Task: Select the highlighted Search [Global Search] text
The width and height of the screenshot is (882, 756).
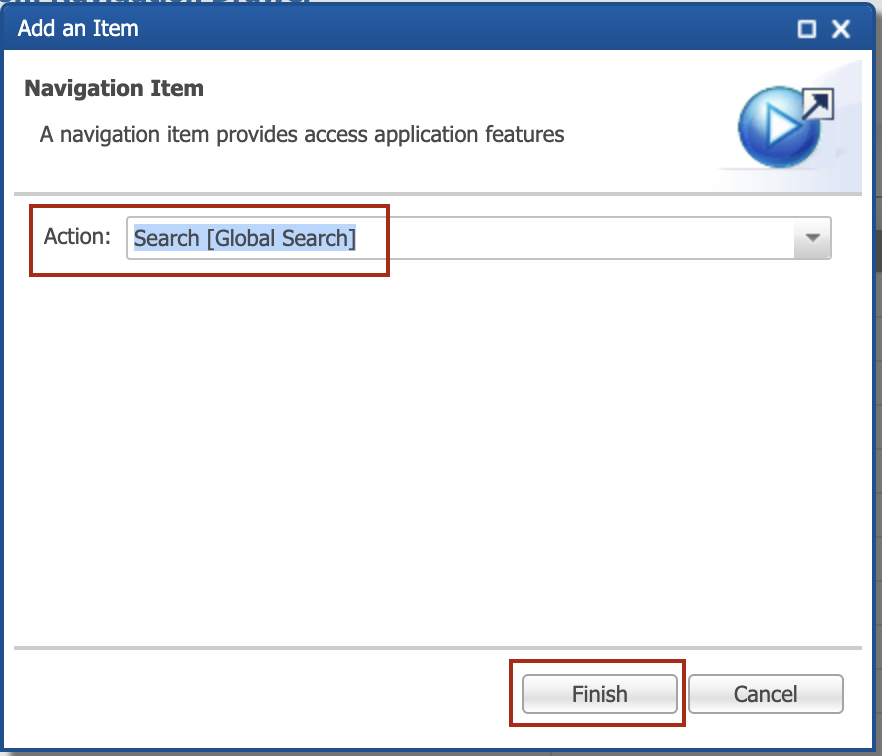Action: [245, 238]
